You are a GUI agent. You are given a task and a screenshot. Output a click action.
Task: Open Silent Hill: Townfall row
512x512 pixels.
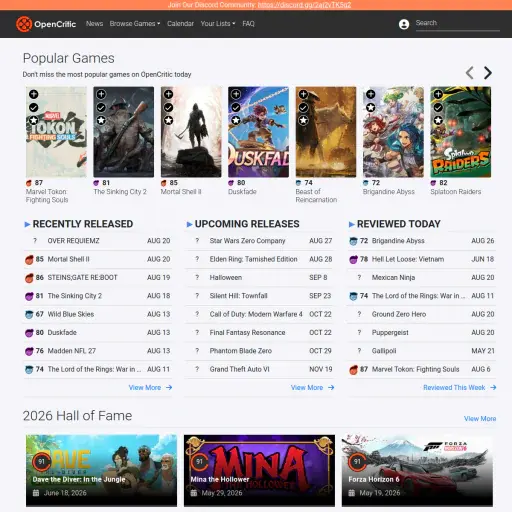pyautogui.click(x=260, y=296)
